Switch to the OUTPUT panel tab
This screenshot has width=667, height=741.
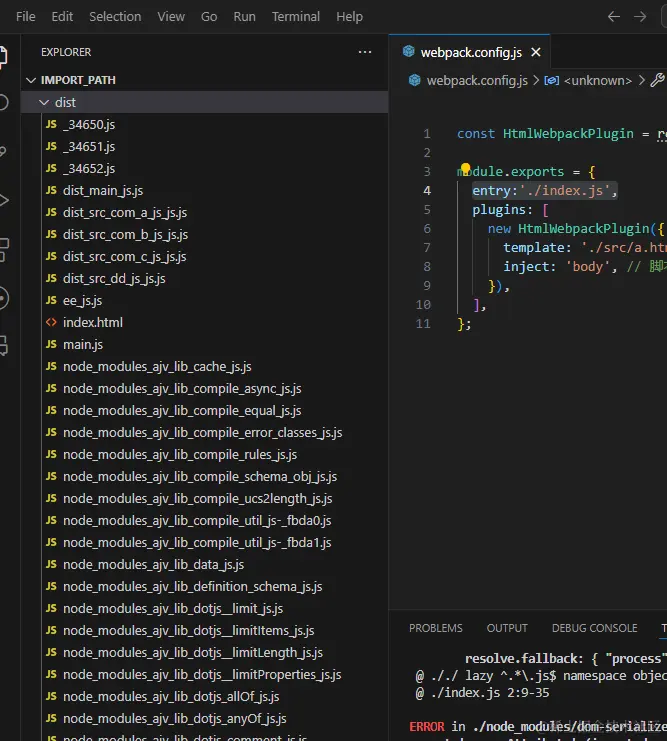(x=507, y=628)
